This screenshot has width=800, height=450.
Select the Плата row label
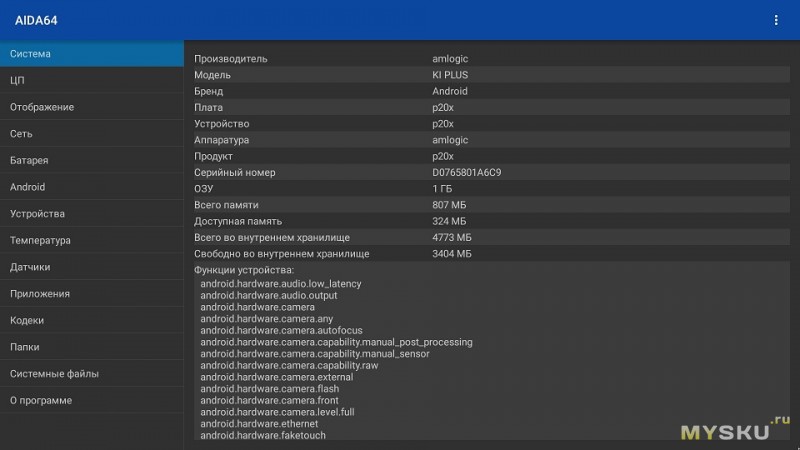pyautogui.click(x=208, y=108)
